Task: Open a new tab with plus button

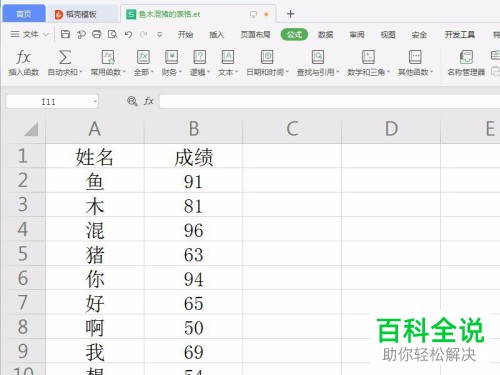Action: point(290,14)
